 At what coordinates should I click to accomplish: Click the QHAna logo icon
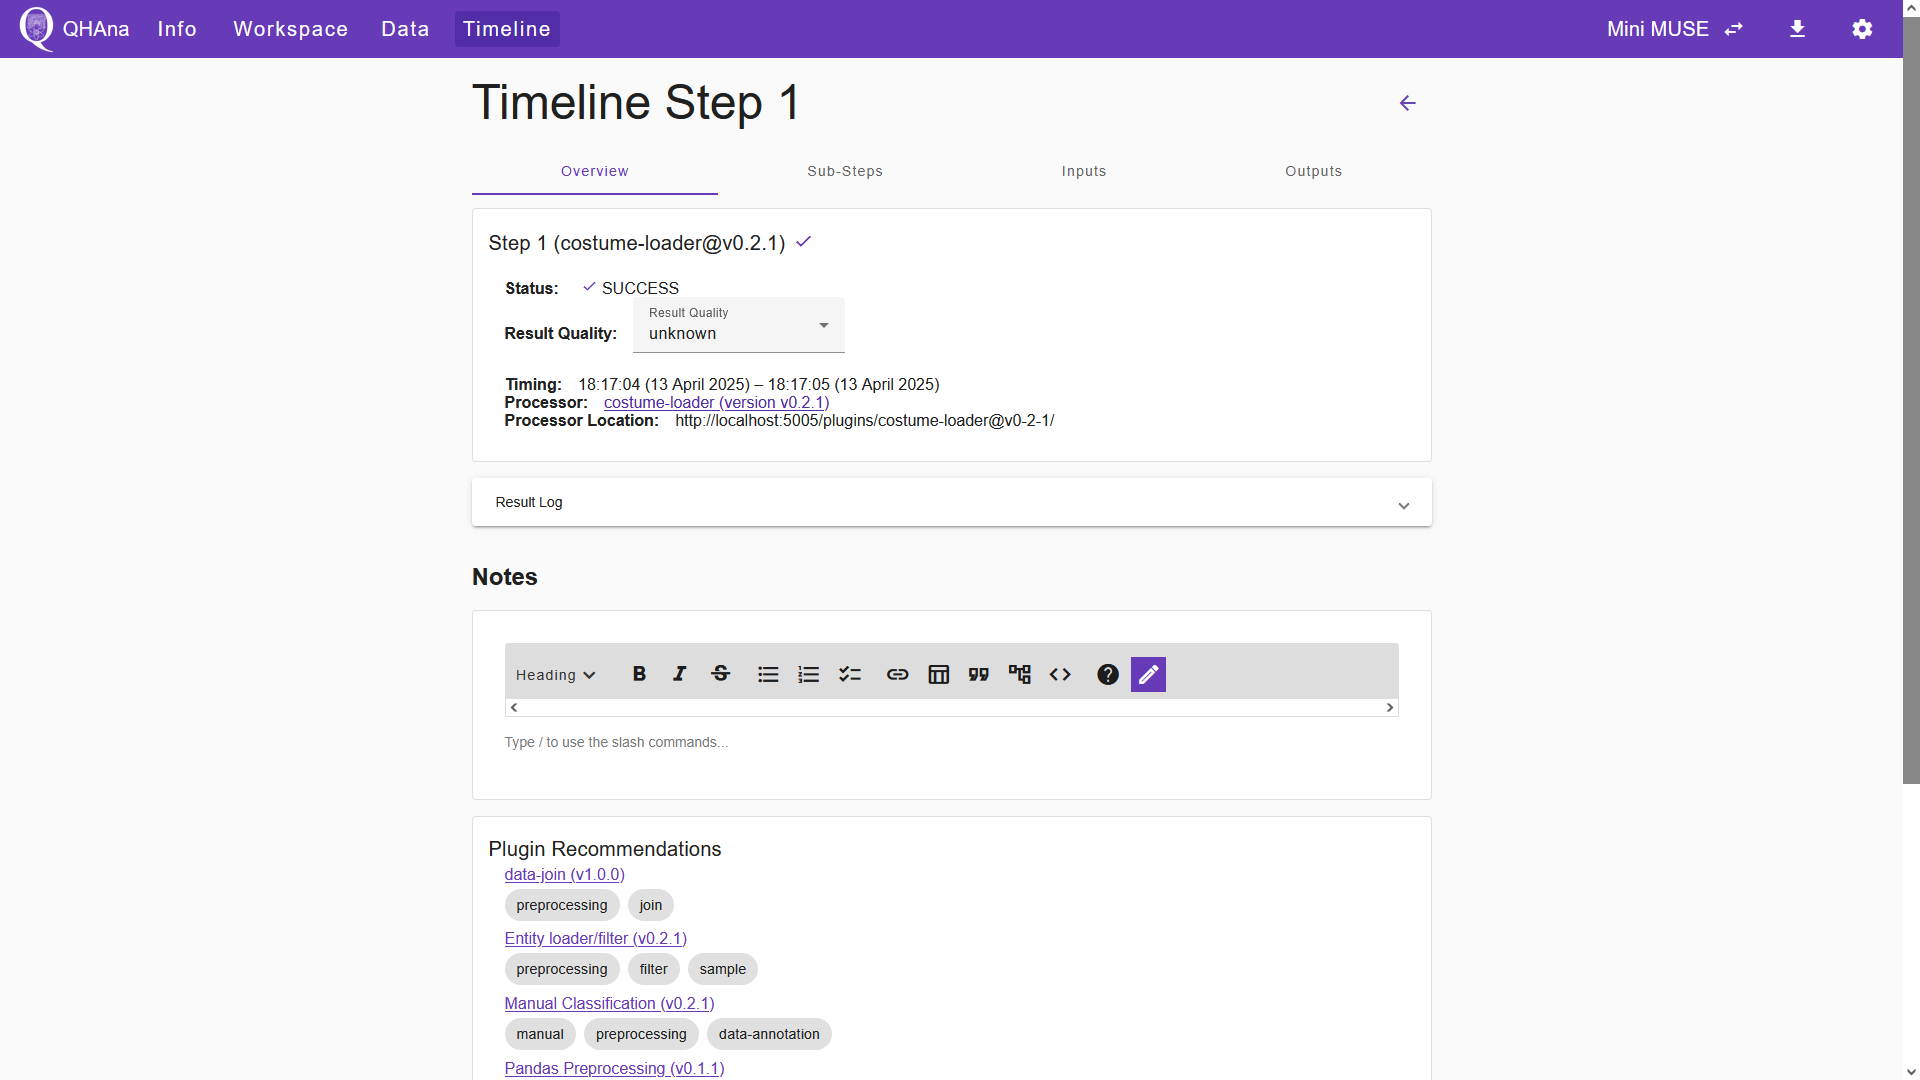37,28
